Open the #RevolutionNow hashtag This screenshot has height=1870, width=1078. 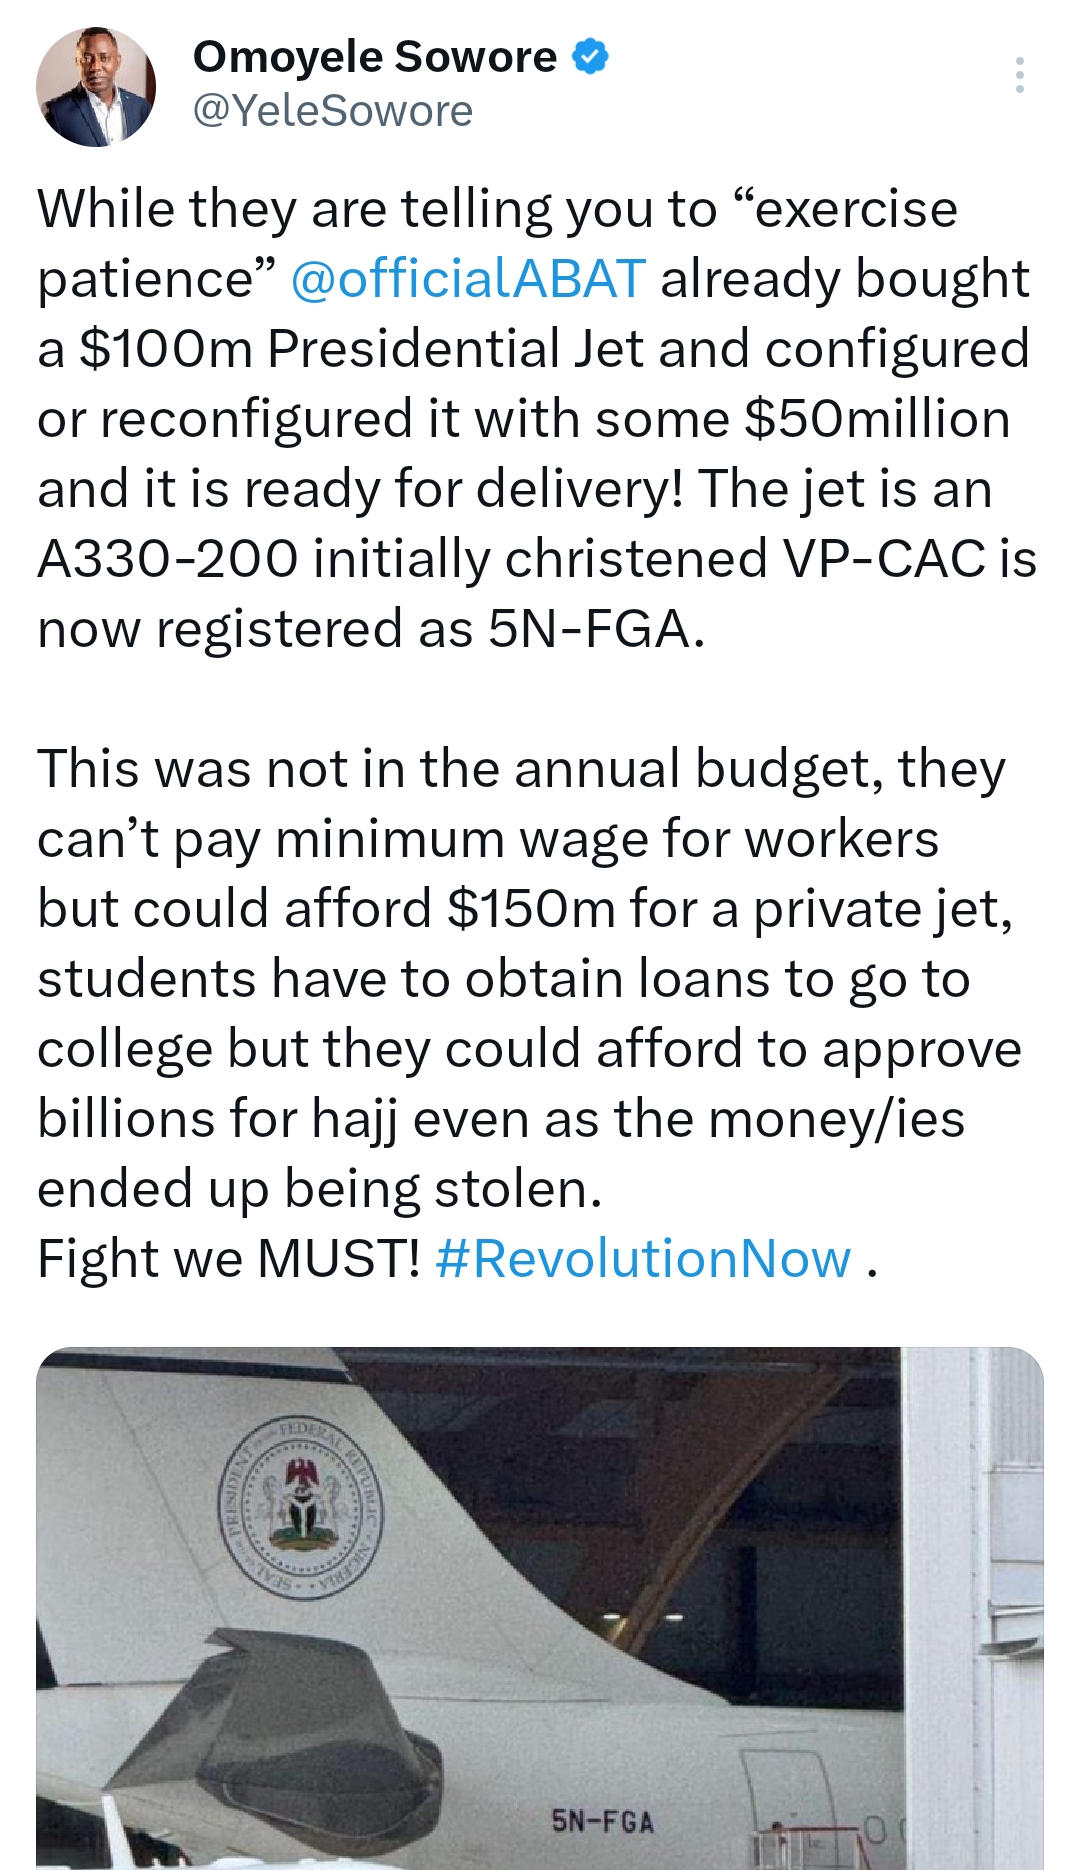click(x=643, y=1259)
